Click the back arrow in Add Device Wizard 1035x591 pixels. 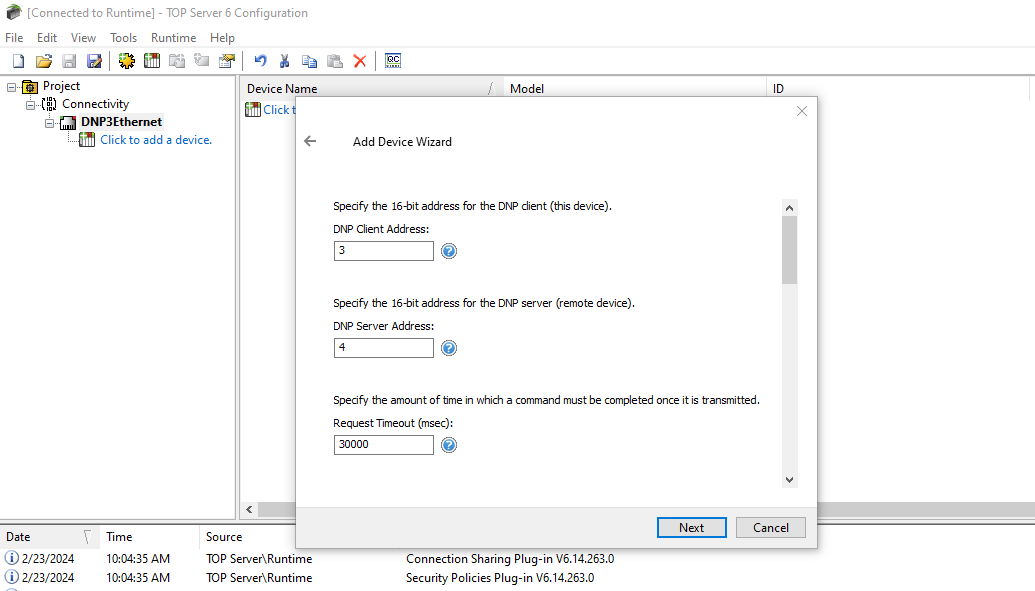310,141
